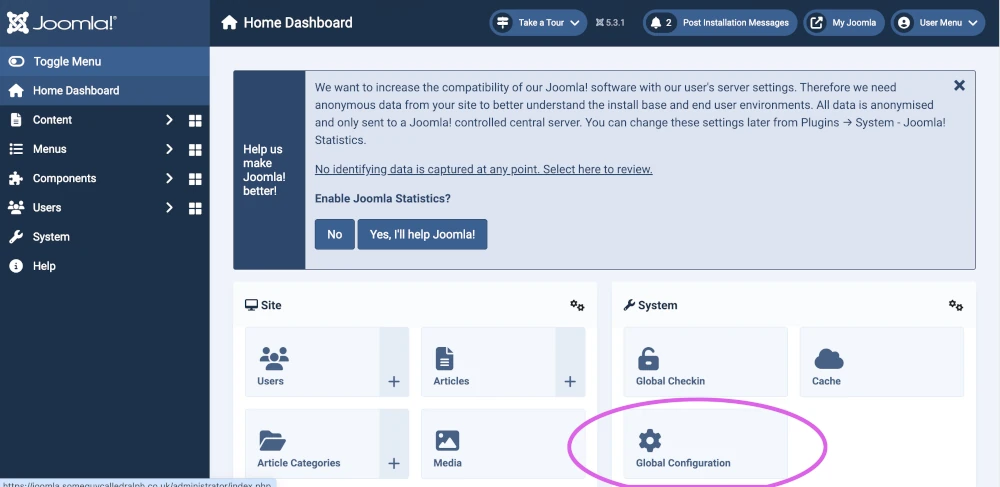This screenshot has width=1000, height=487.
Task: Click the Home Dashboard page title
Action: point(298,23)
